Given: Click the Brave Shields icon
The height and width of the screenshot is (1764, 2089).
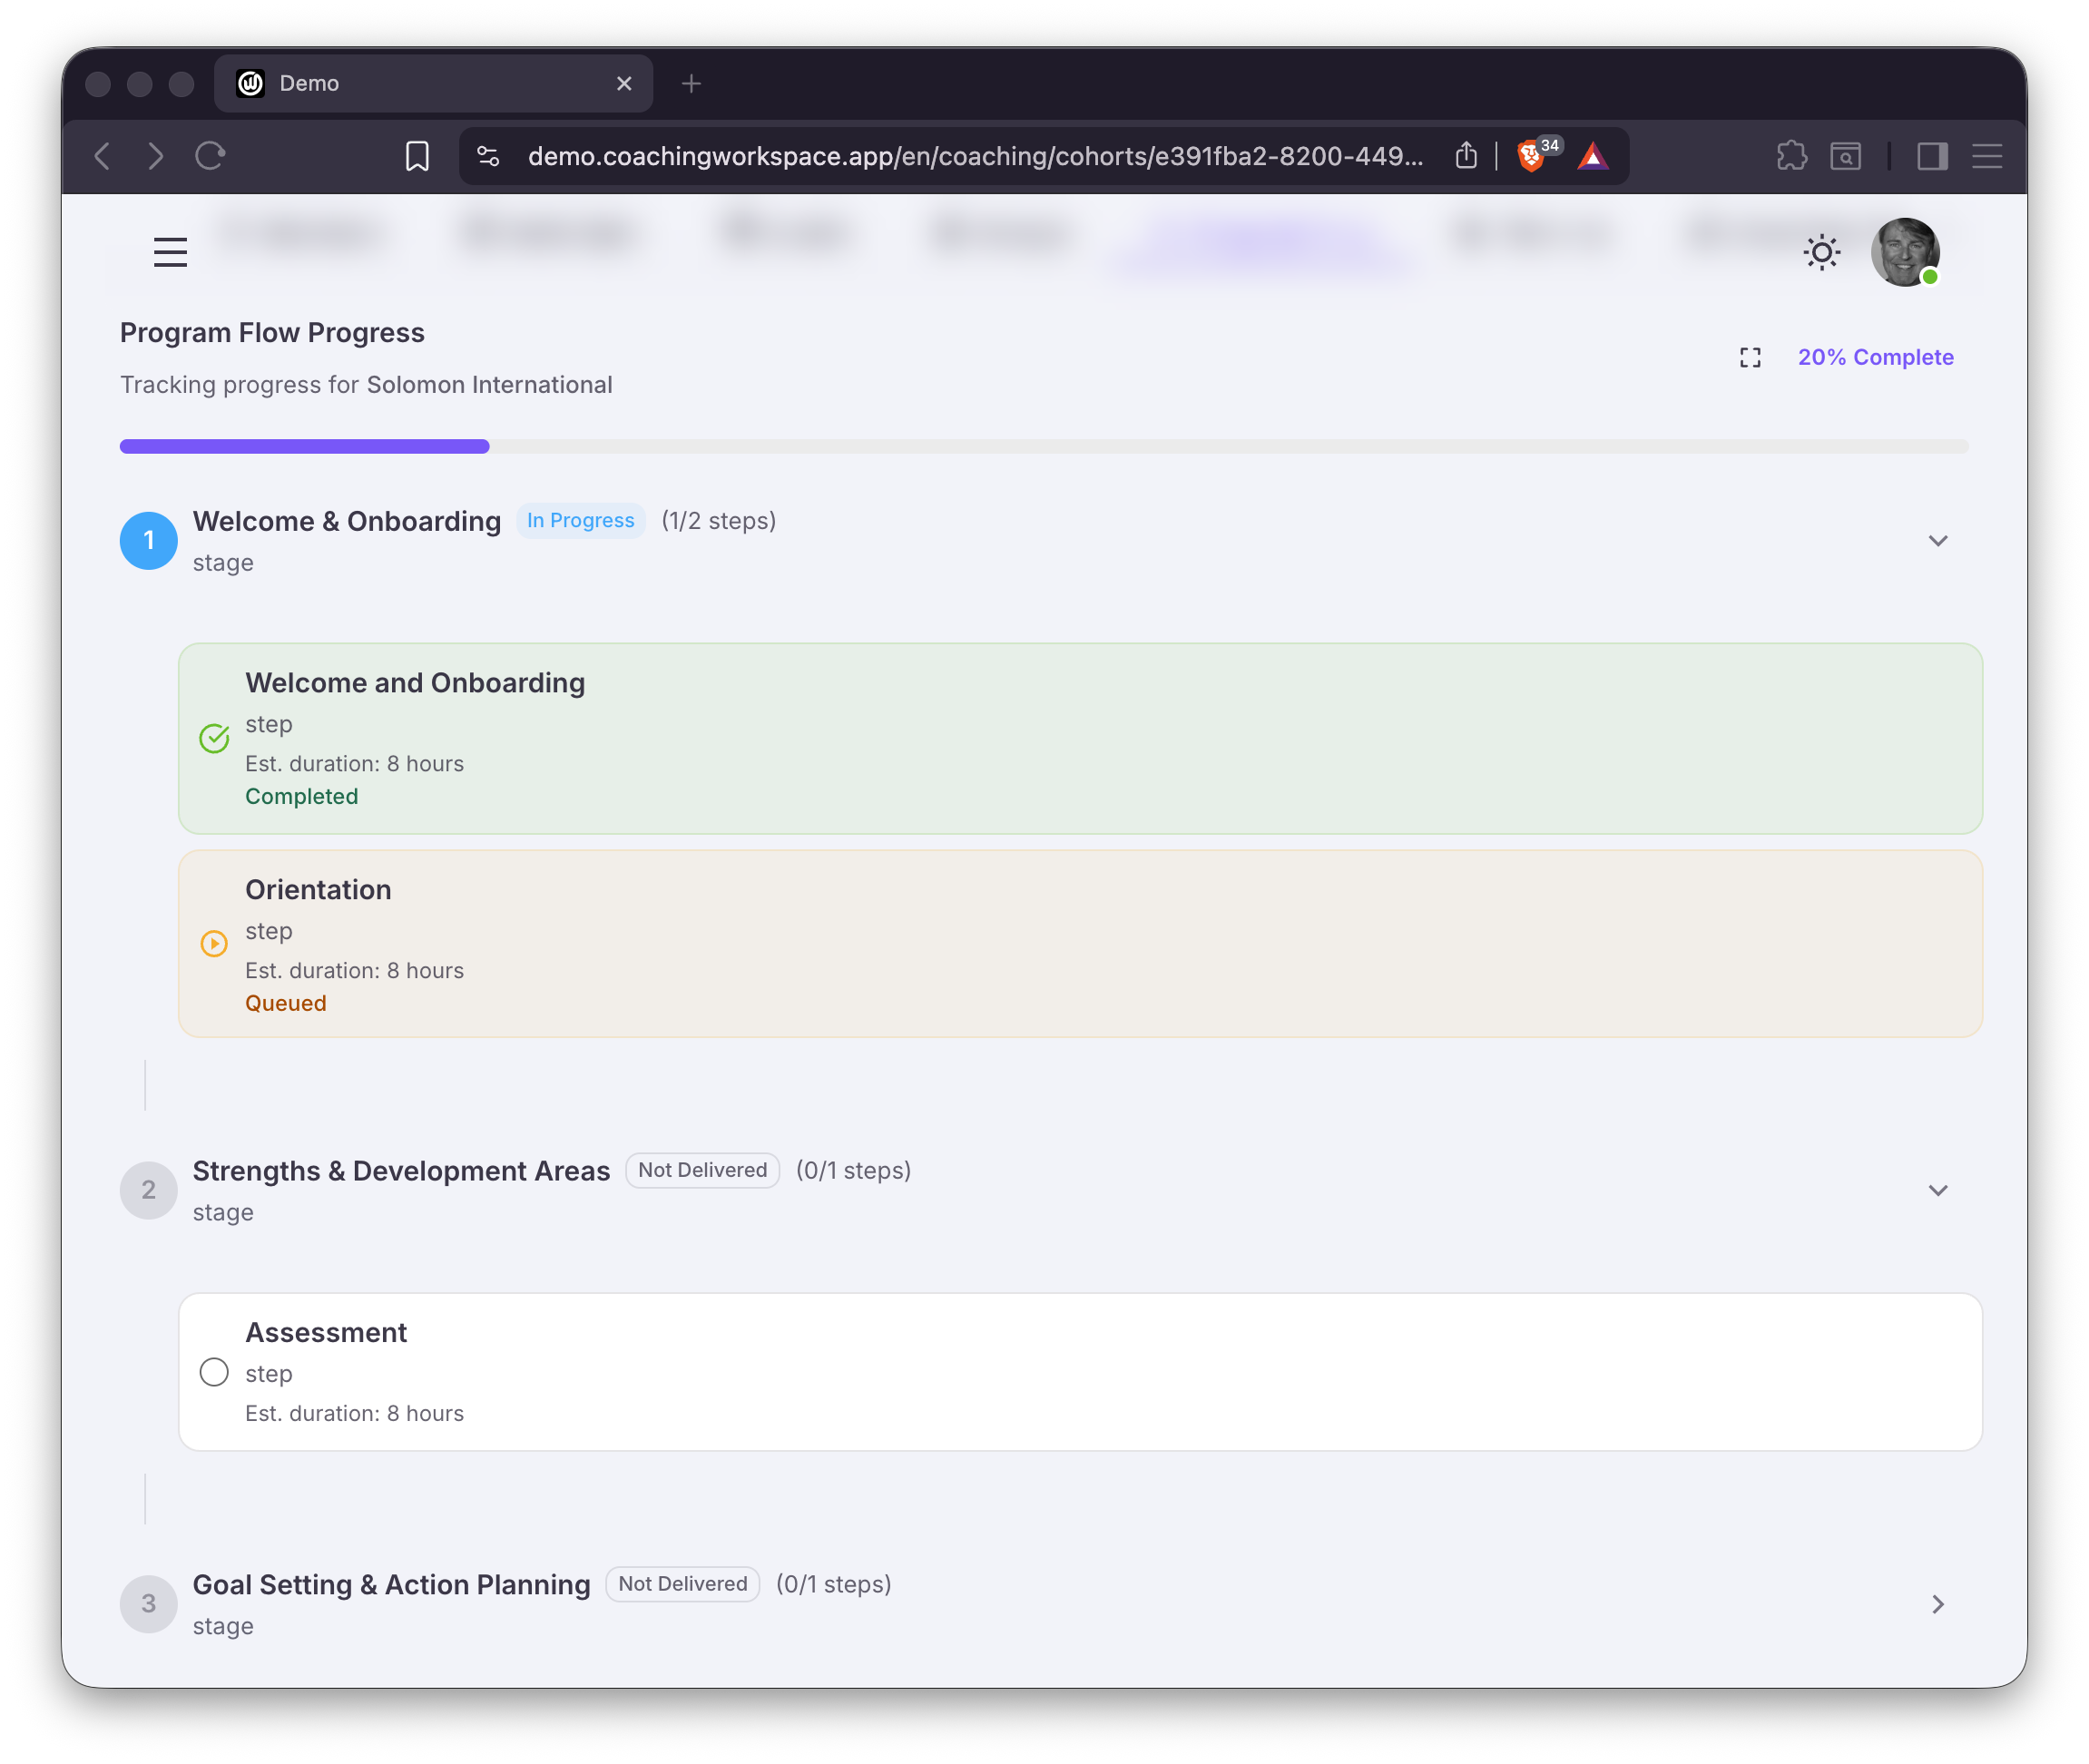Looking at the screenshot, I should pyautogui.click(x=1530, y=156).
